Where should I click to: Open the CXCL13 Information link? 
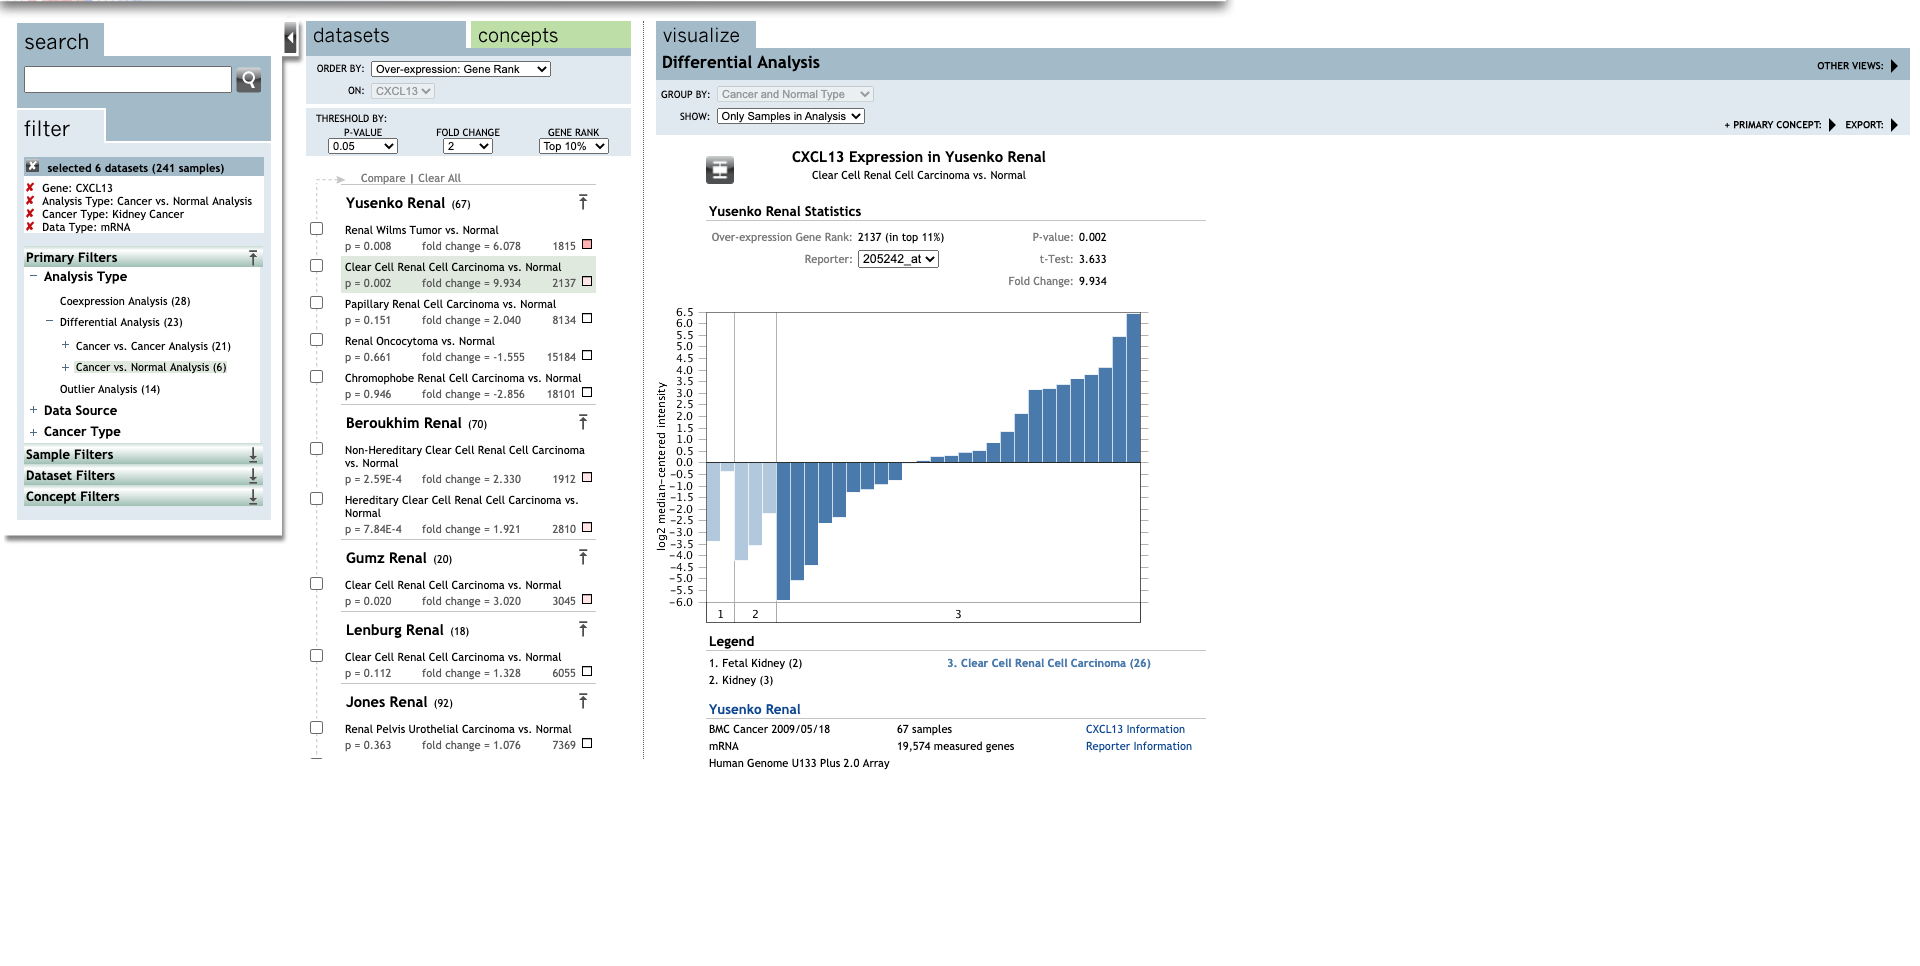pos(1135,729)
